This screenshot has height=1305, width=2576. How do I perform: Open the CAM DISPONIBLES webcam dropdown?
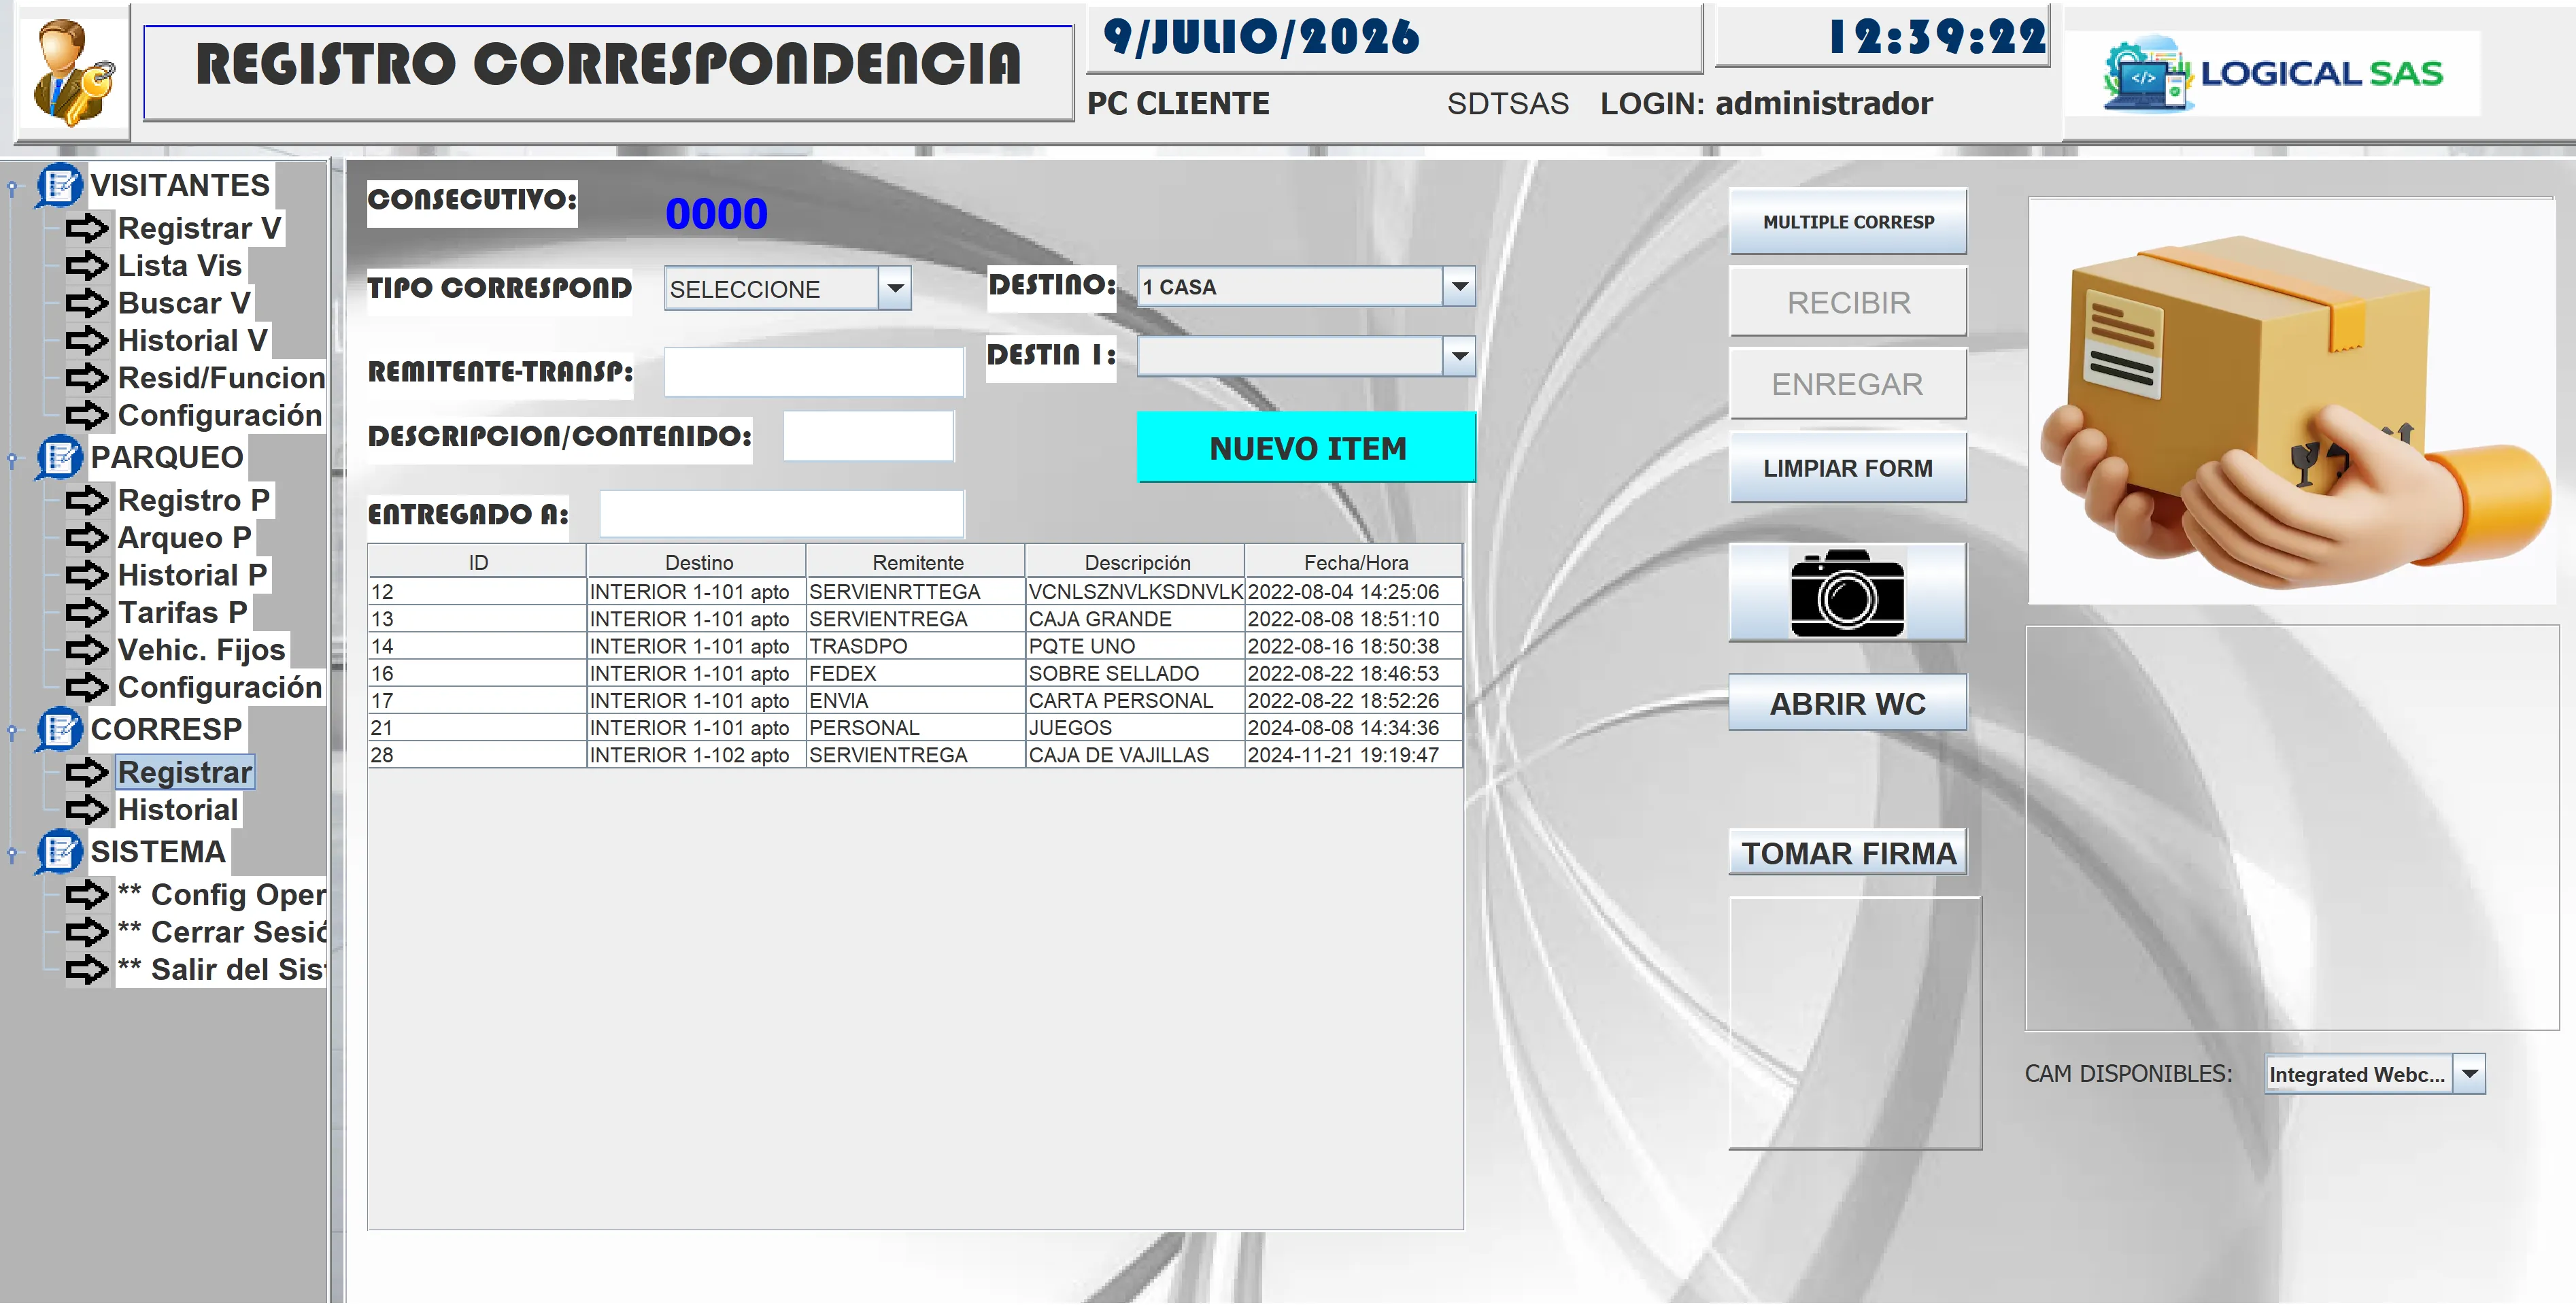2470,1074
